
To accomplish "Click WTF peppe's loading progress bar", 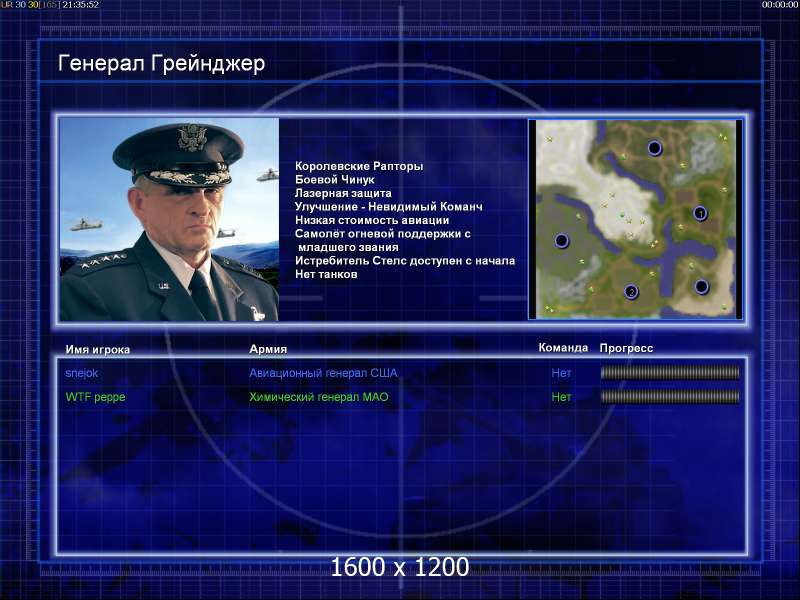I will tap(670, 397).
